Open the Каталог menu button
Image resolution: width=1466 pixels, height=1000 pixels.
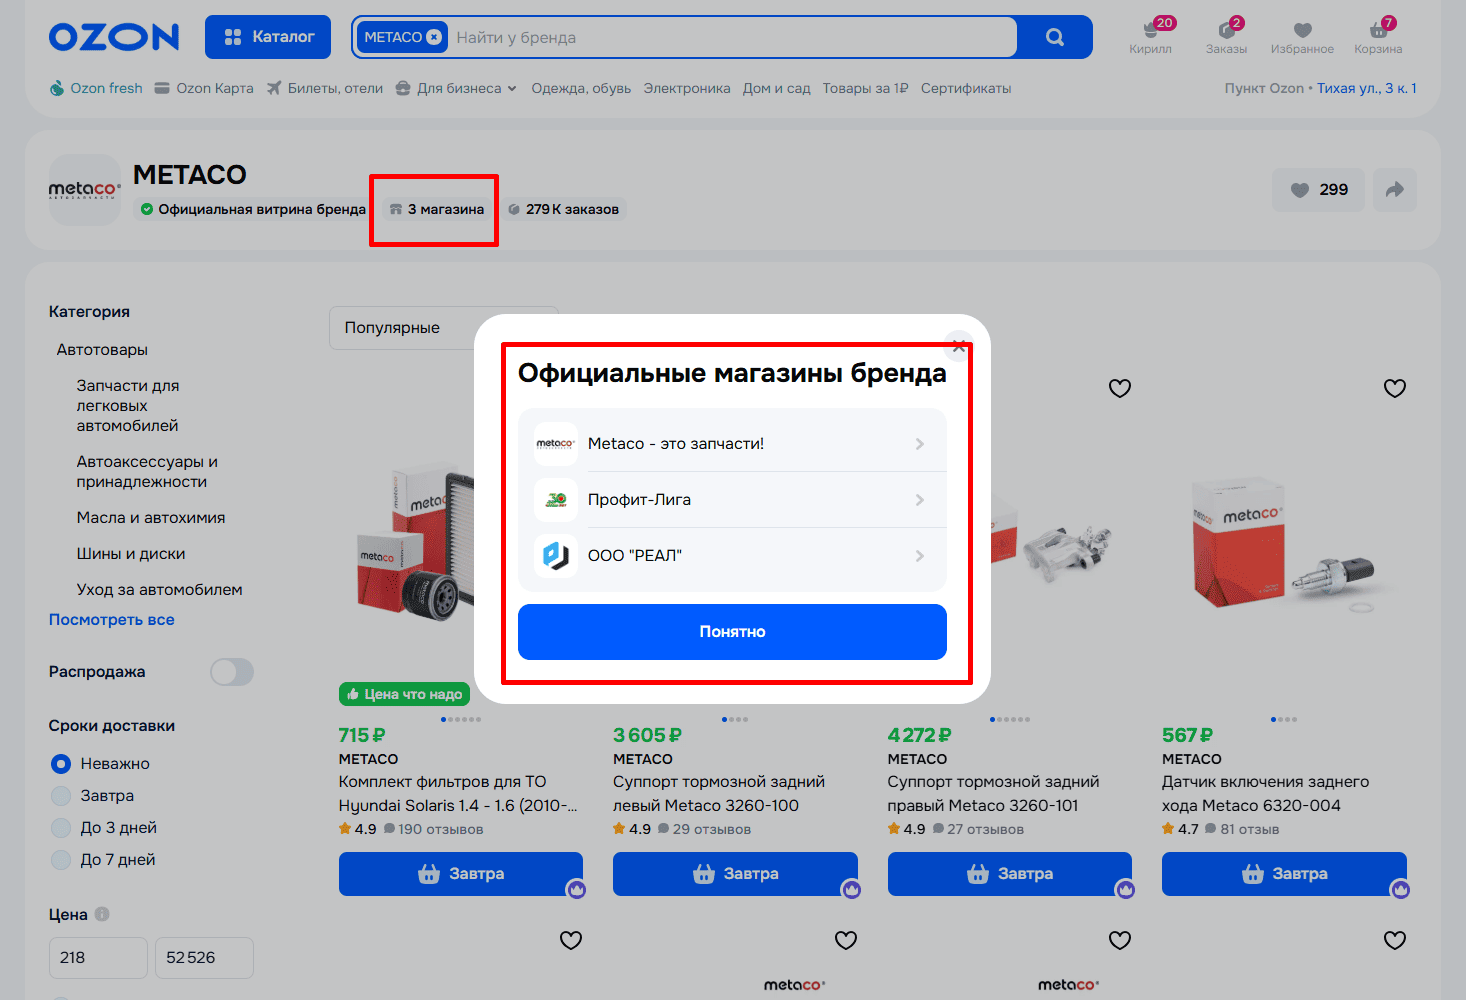point(268,37)
